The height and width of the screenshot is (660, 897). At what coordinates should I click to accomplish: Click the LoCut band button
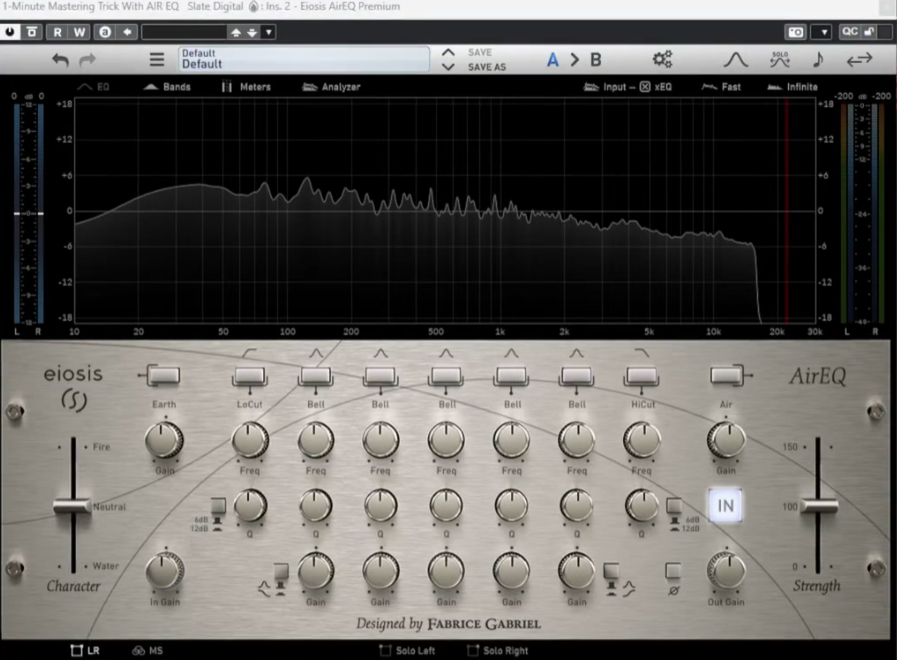point(249,375)
